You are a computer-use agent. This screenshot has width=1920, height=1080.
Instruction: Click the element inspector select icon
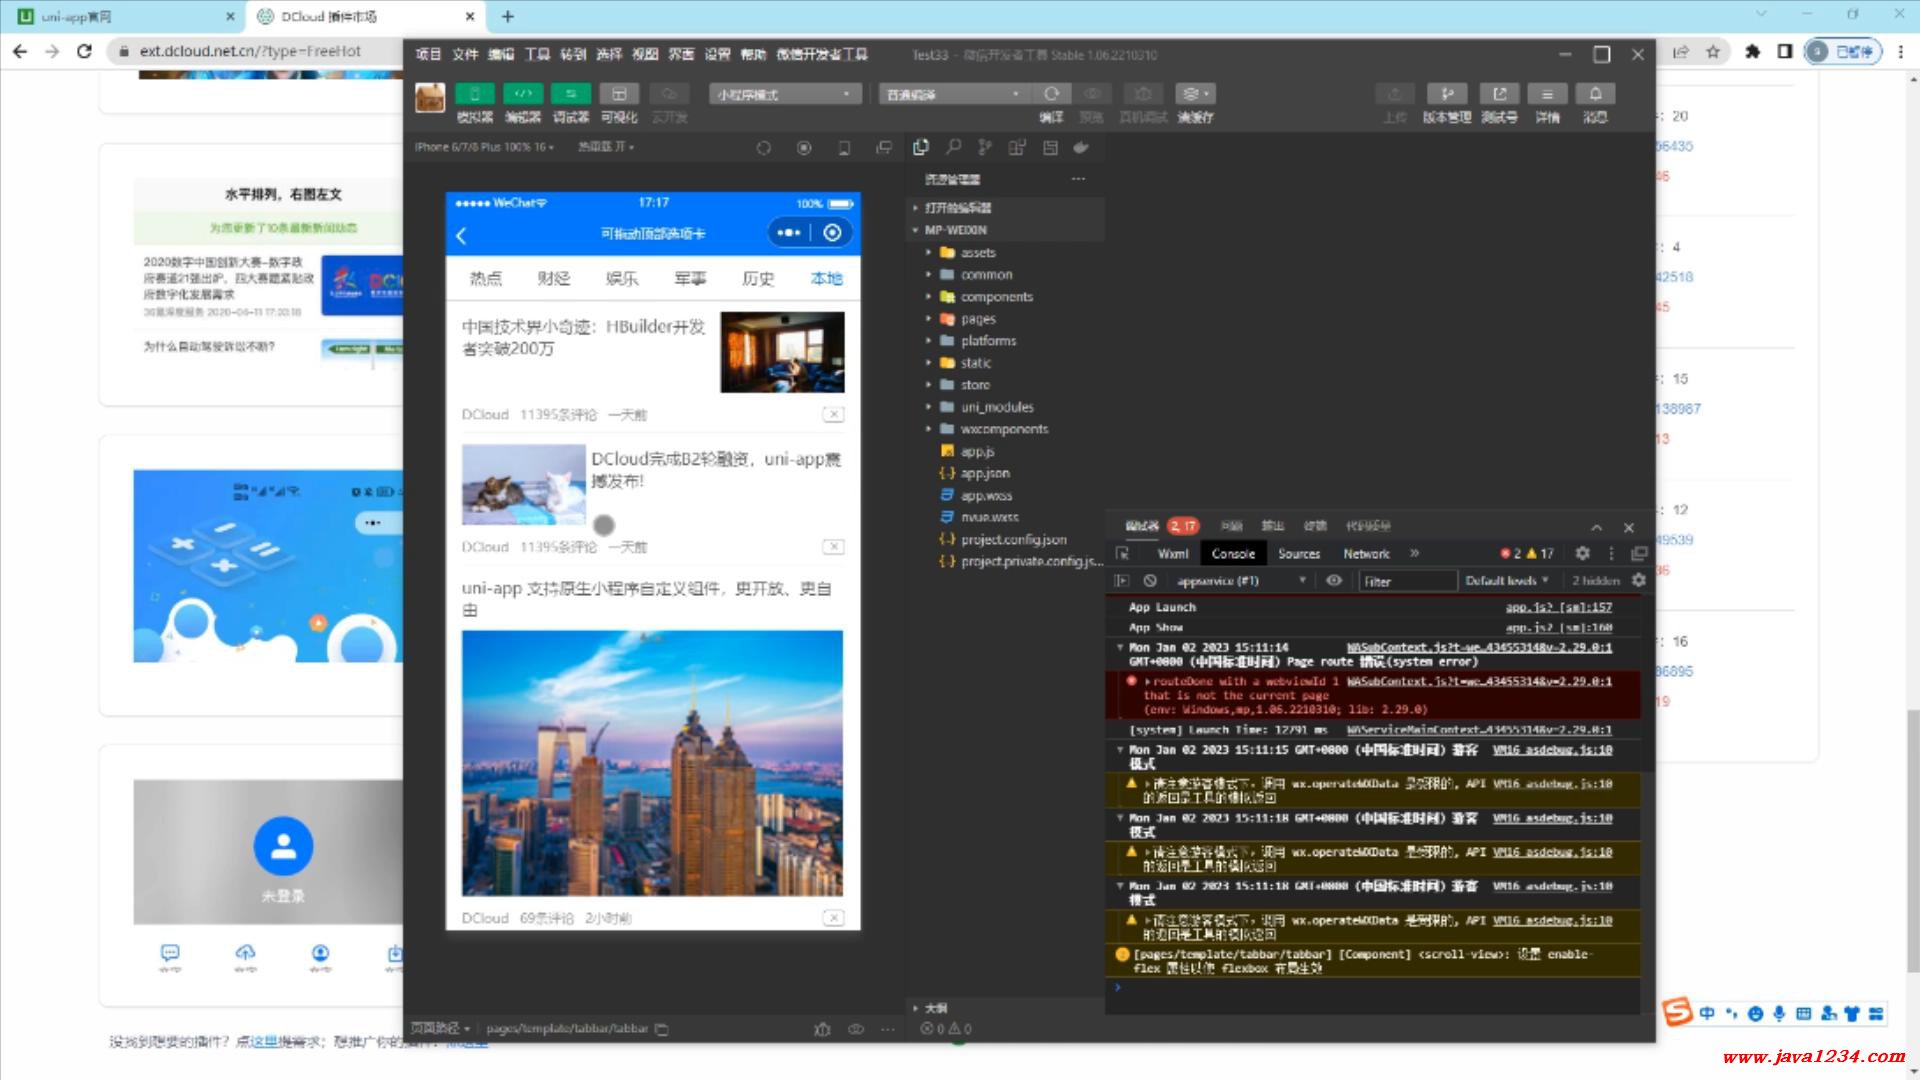(x=1122, y=553)
